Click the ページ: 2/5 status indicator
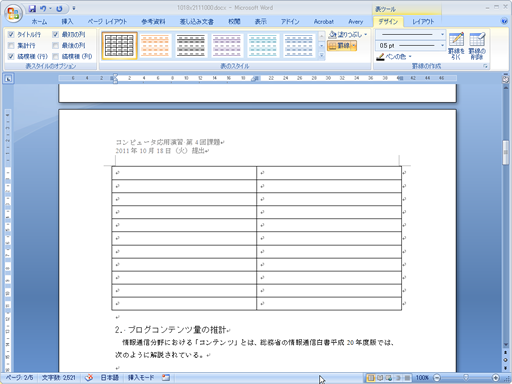 pos(19,378)
